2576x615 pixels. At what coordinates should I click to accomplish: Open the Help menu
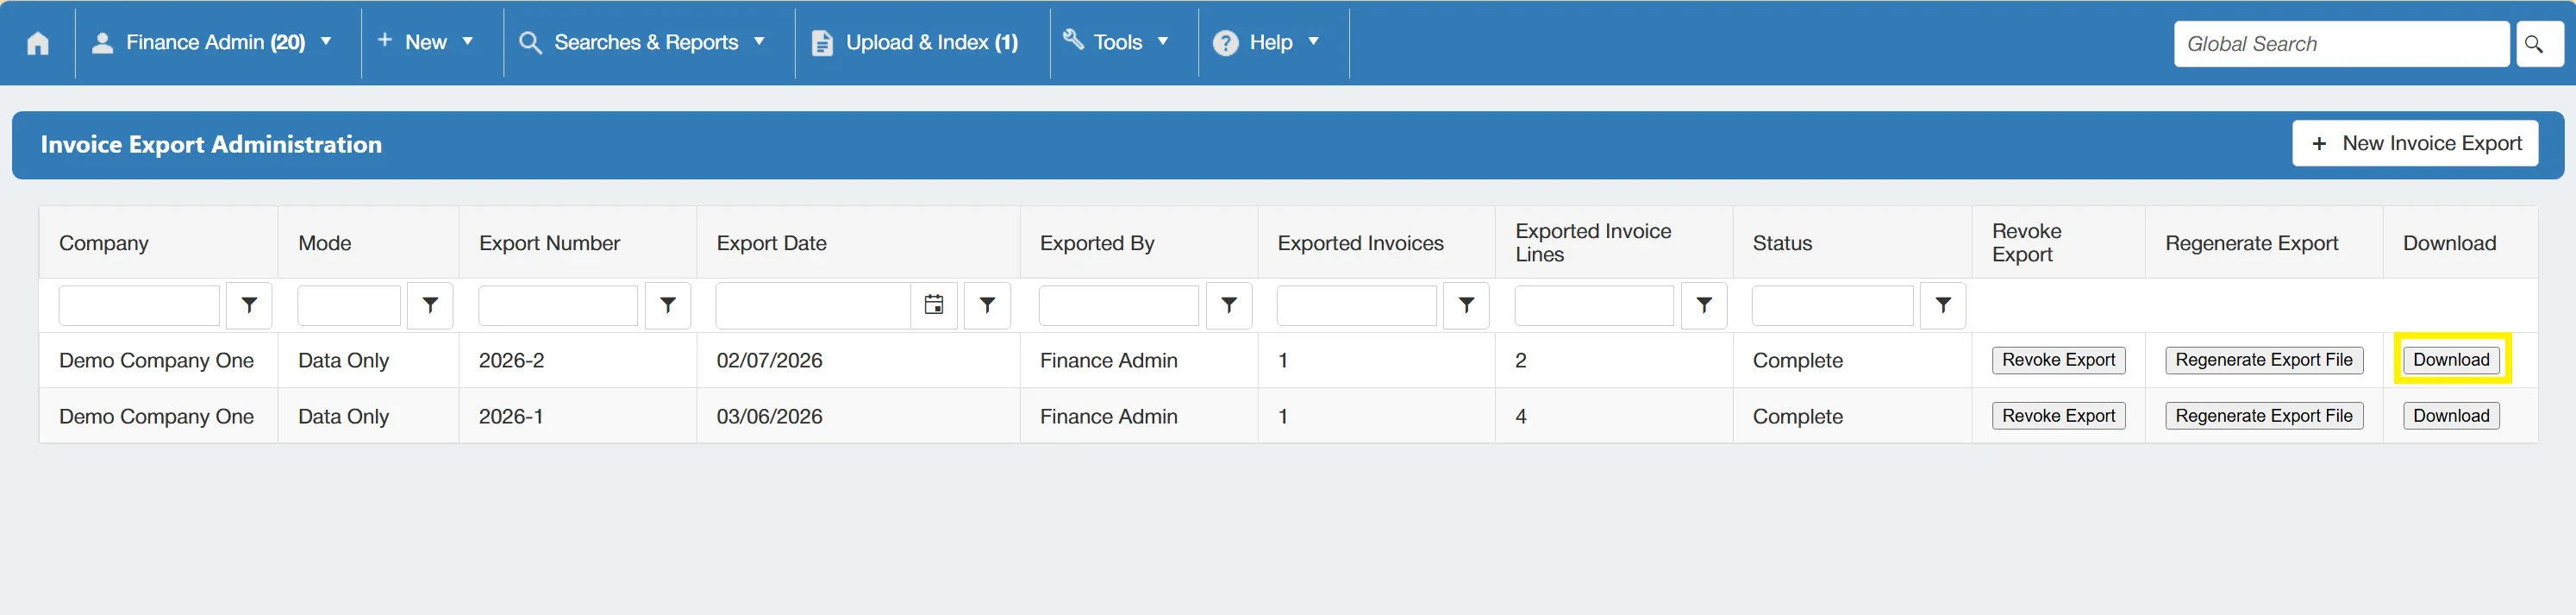pyautogui.click(x=1266, y=43)
